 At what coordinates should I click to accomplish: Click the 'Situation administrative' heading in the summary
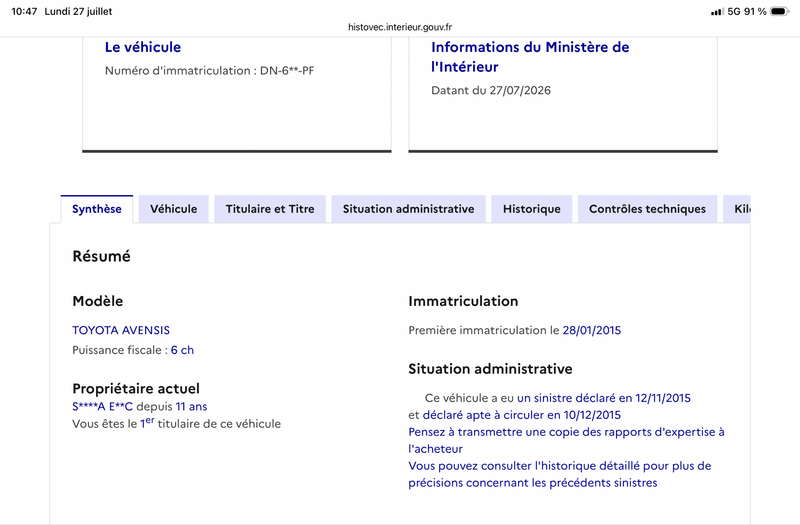(490, 369)
